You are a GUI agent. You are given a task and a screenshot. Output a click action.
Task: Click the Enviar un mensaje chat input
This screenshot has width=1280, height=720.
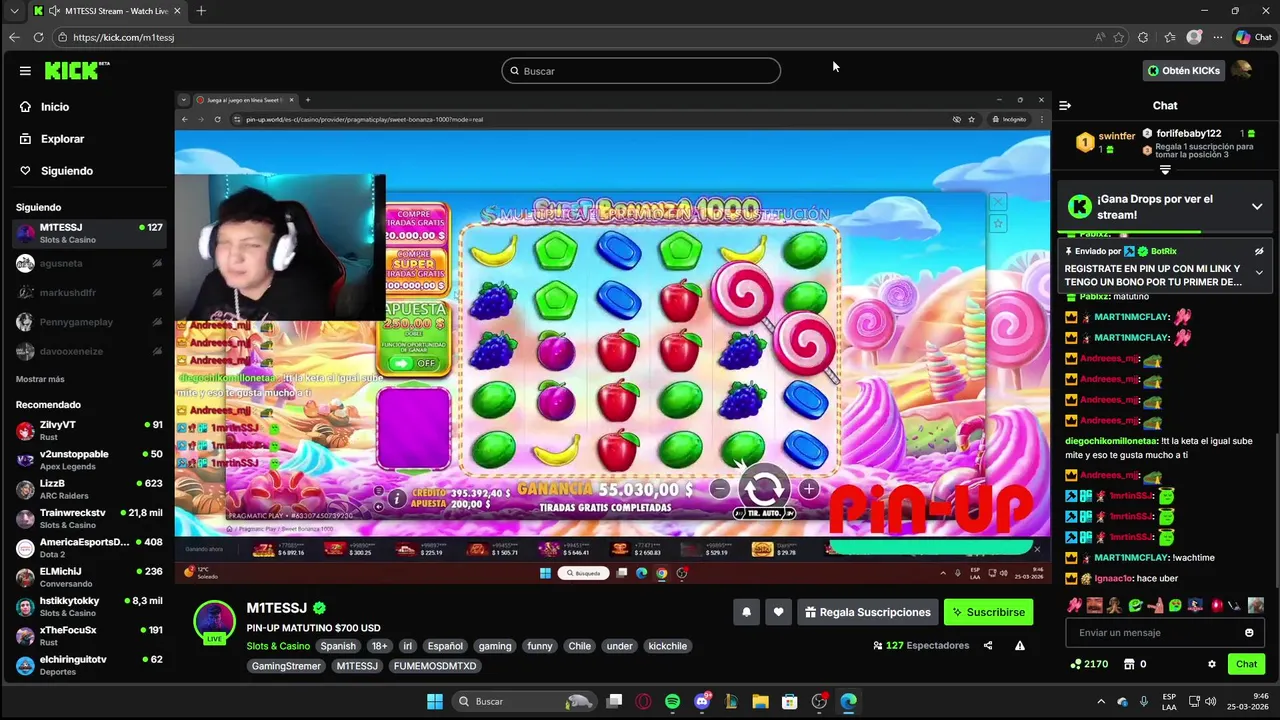coord(1165,633)
